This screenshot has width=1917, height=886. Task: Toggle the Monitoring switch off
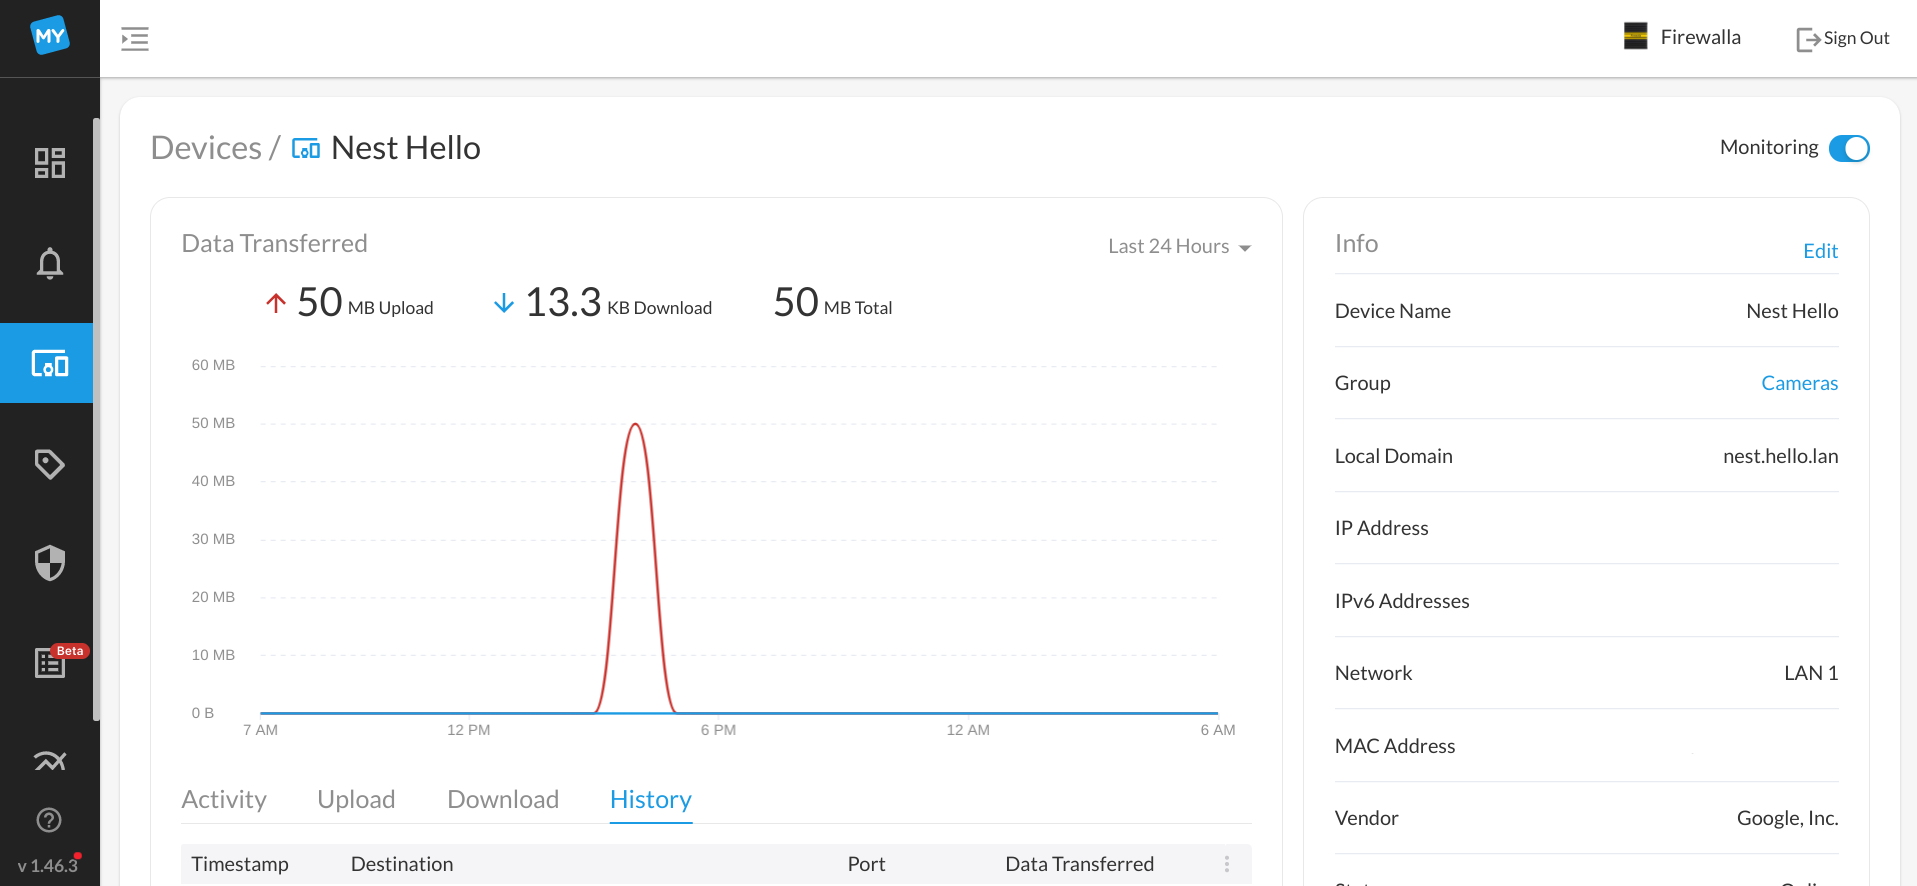click(x=1848, y=148)
